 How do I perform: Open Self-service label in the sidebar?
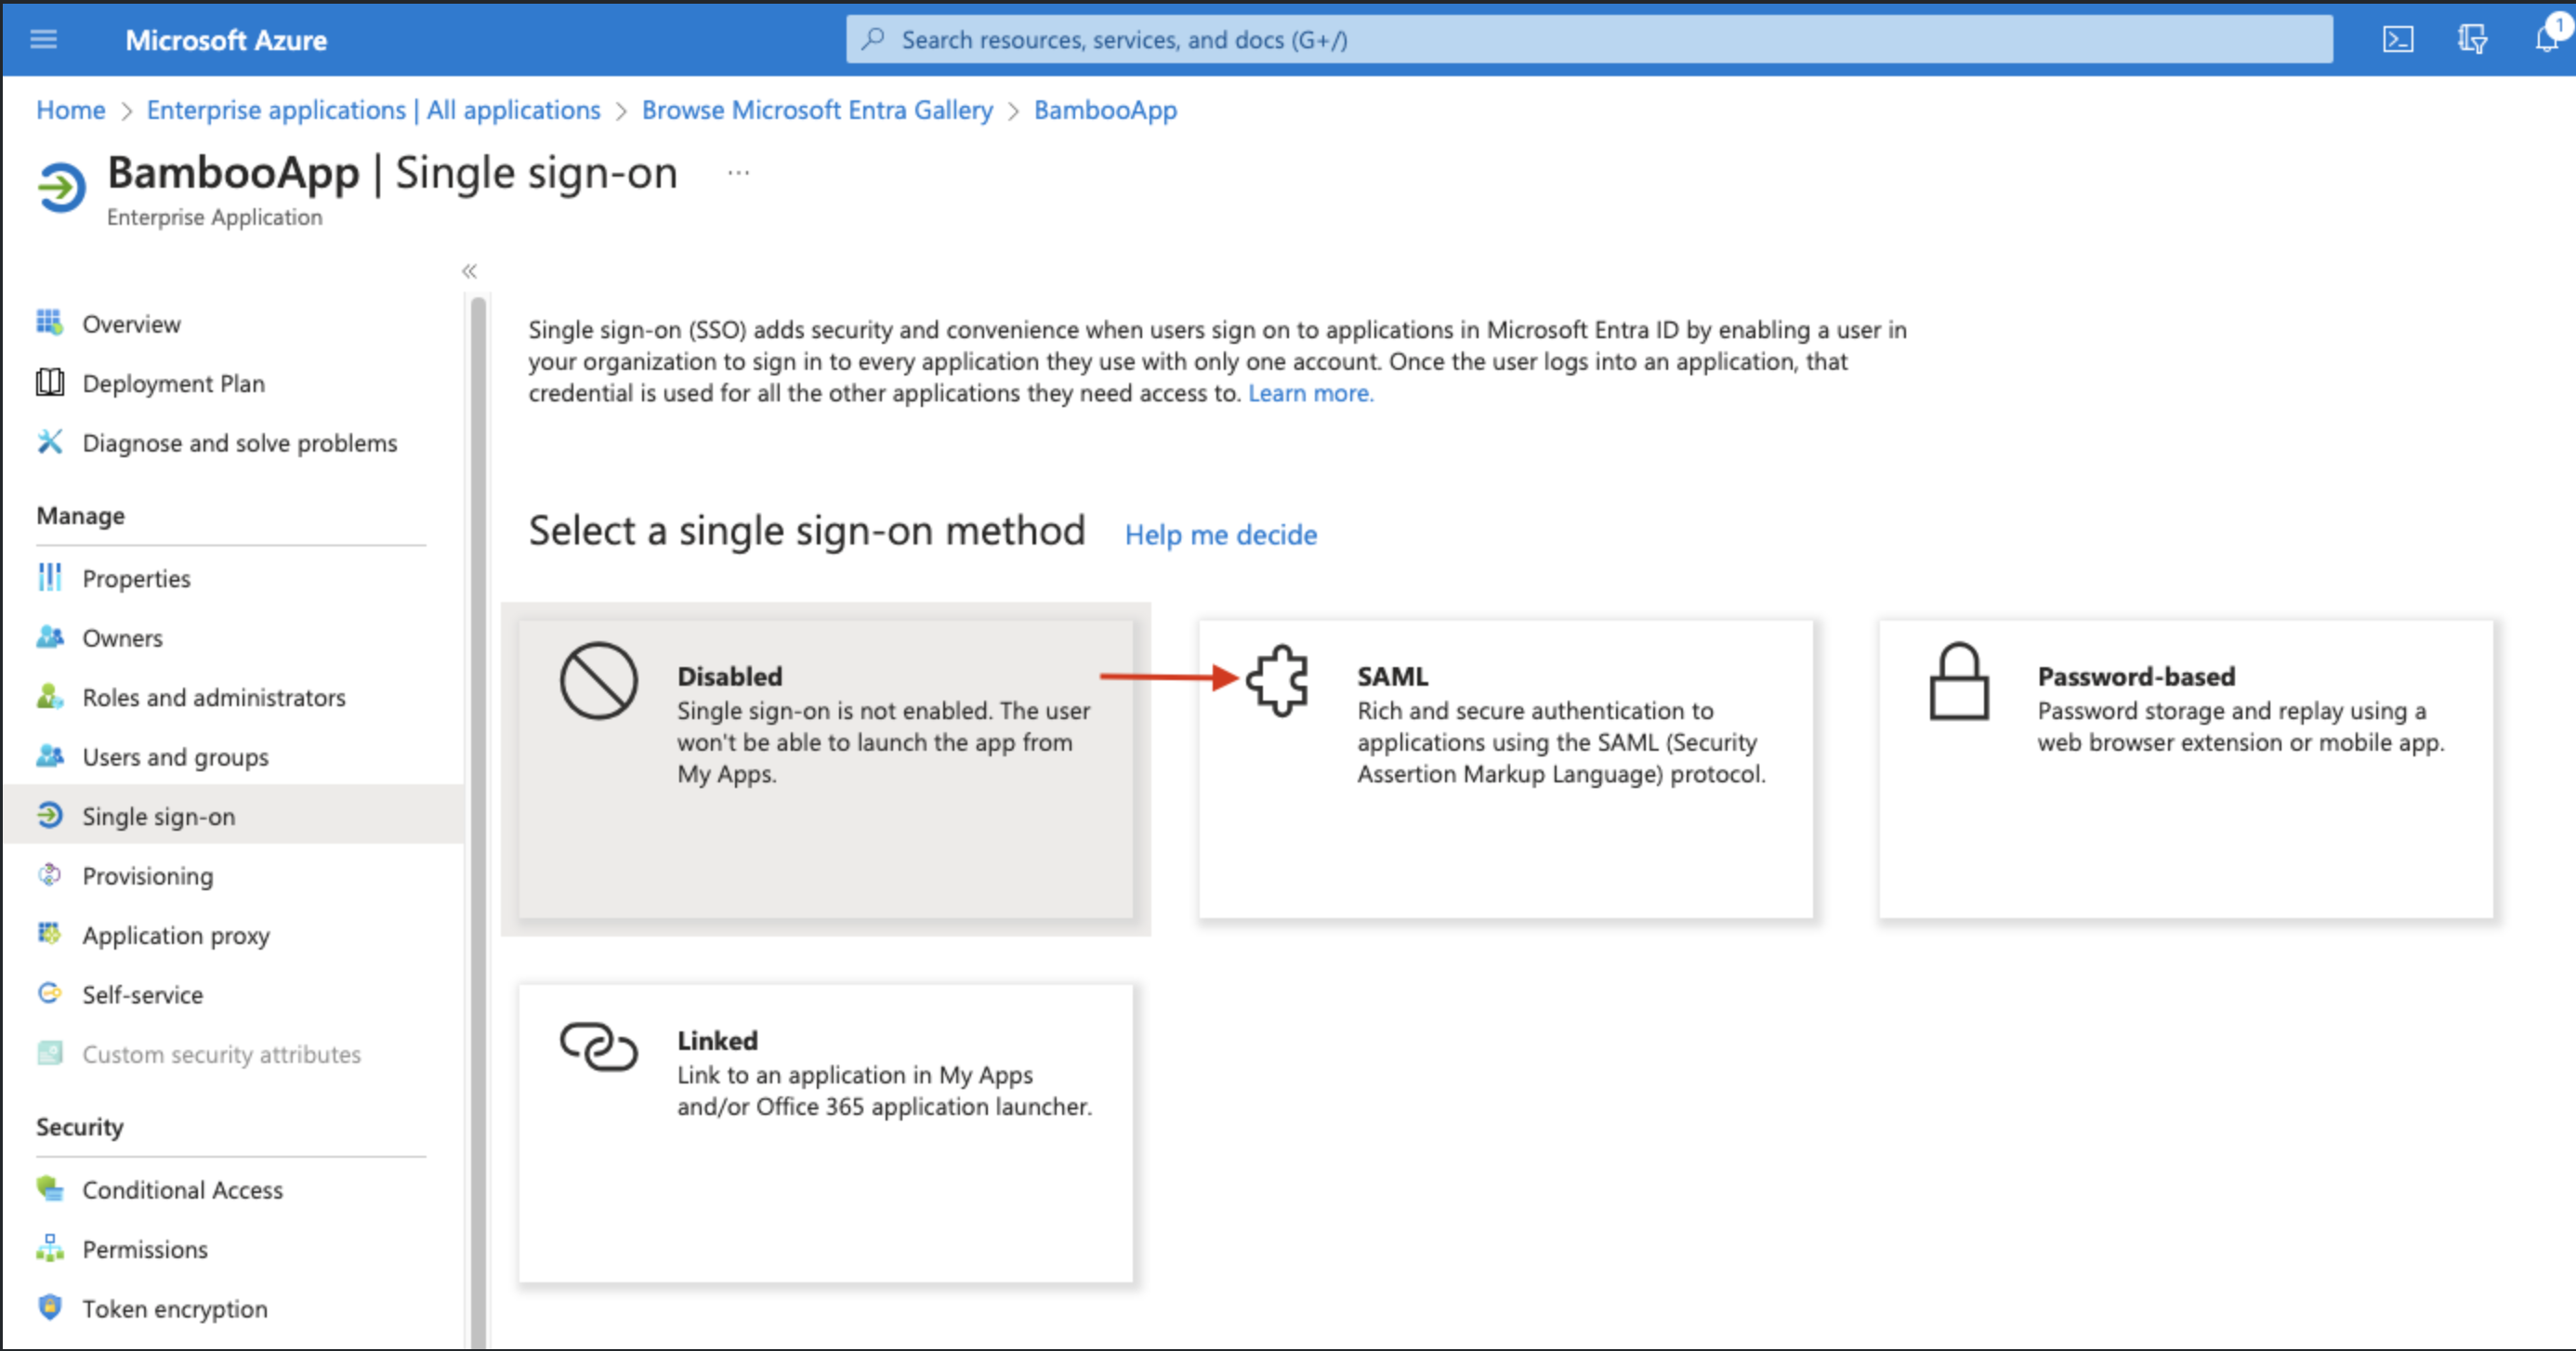coord(142,994)
